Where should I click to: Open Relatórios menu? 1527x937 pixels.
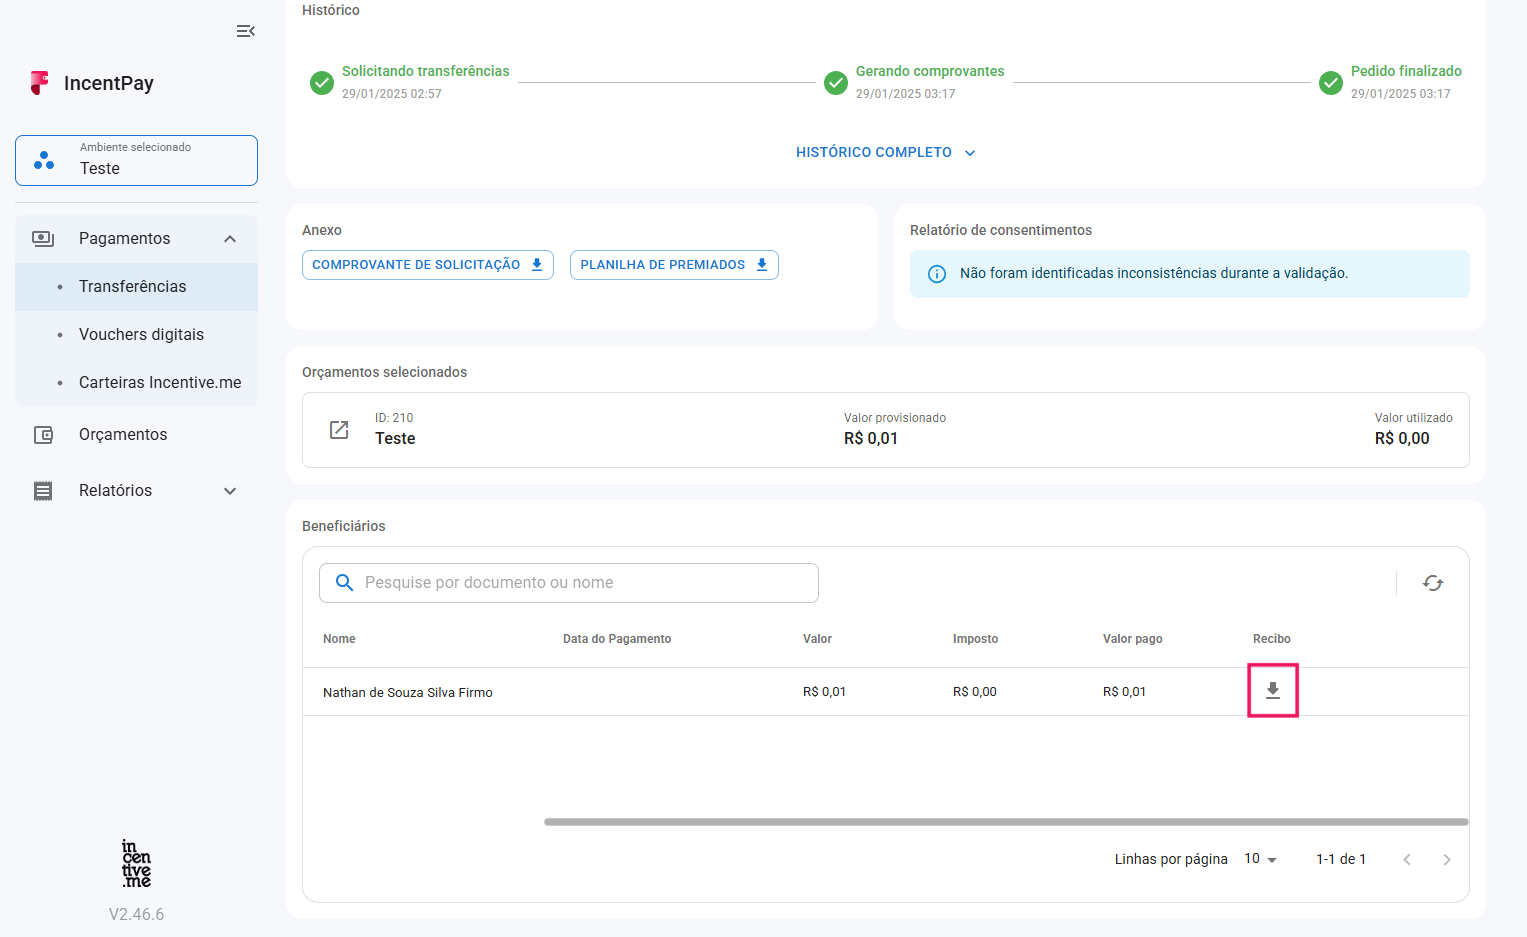coord(136,491)
